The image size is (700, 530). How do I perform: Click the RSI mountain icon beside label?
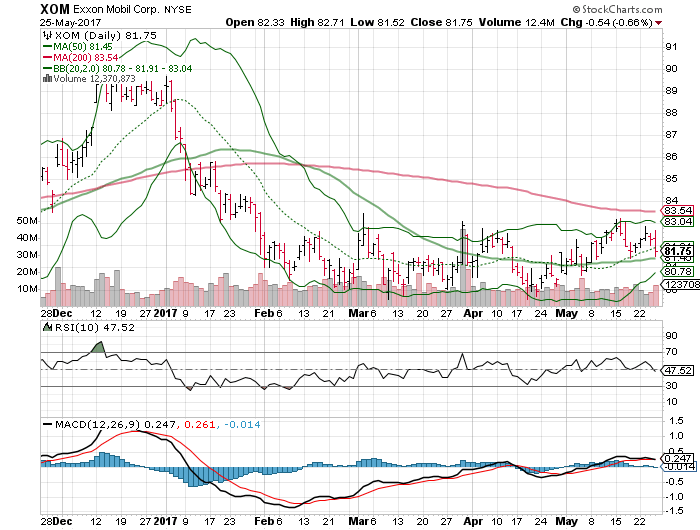47,327
